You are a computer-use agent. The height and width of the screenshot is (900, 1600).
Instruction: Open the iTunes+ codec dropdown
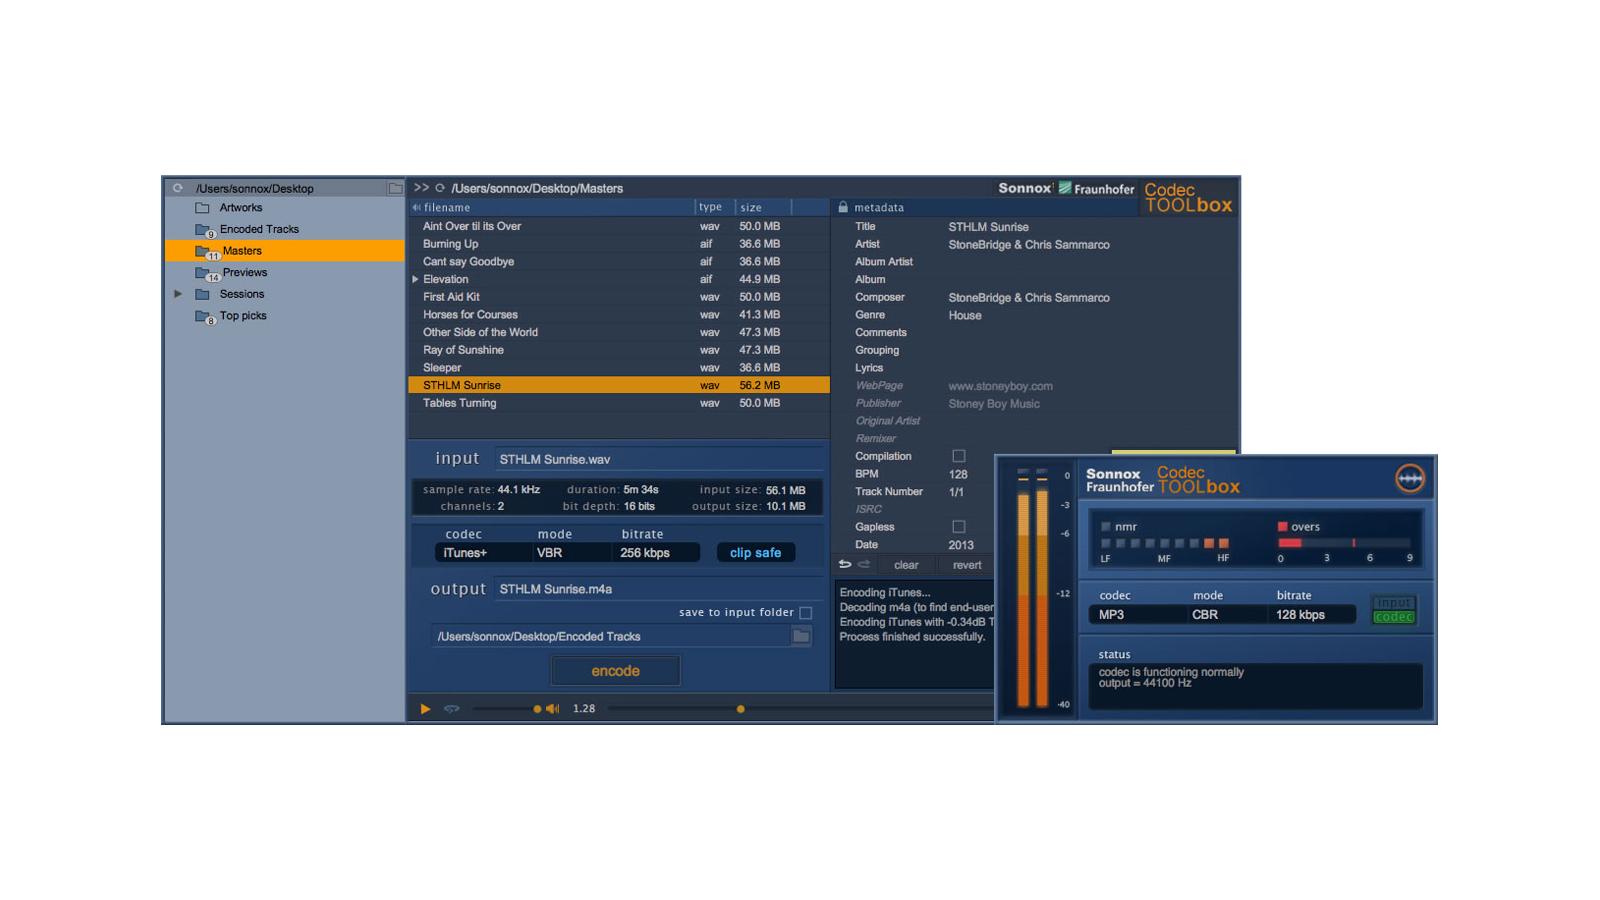pyautogui.click(x=482, y=553)
